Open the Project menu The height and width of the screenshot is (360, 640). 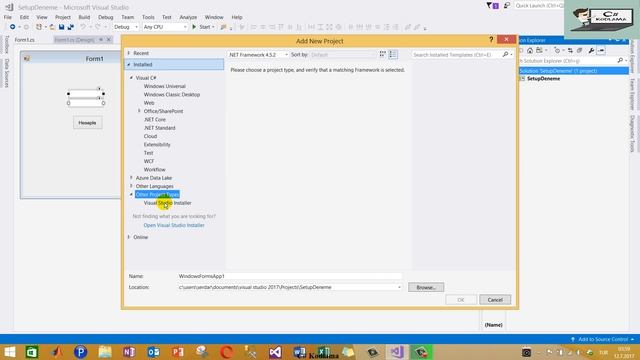pyautogui.click(x=63, y=17)
